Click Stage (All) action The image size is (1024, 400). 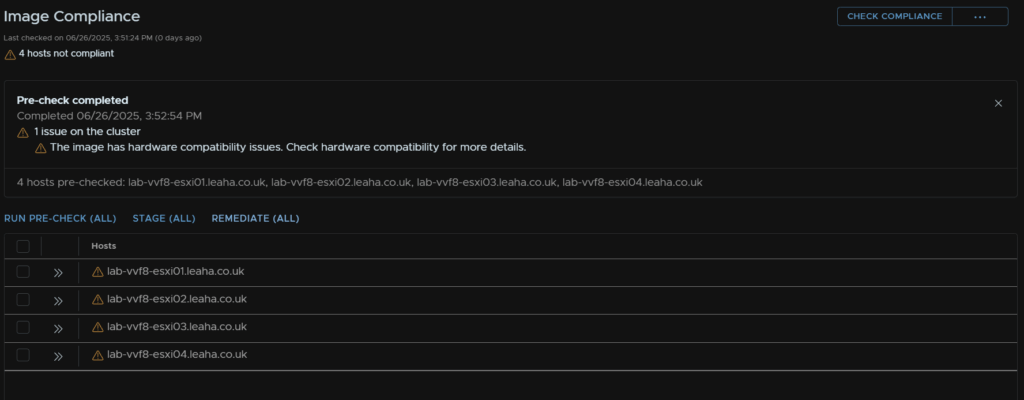164,218
